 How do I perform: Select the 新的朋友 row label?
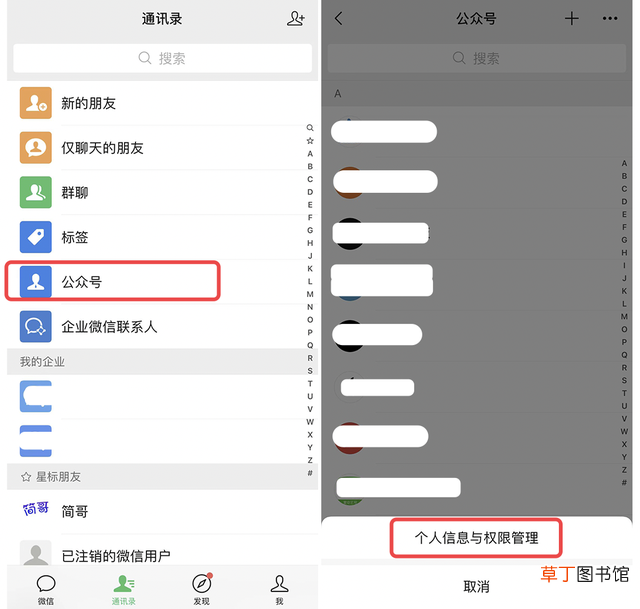tap(89, 103)
